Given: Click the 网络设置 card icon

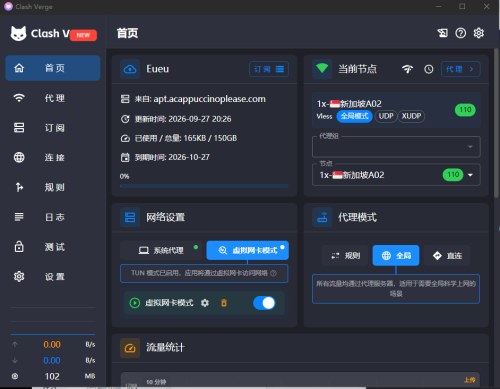Looking at the screenshot, I should tap(130, 217).
